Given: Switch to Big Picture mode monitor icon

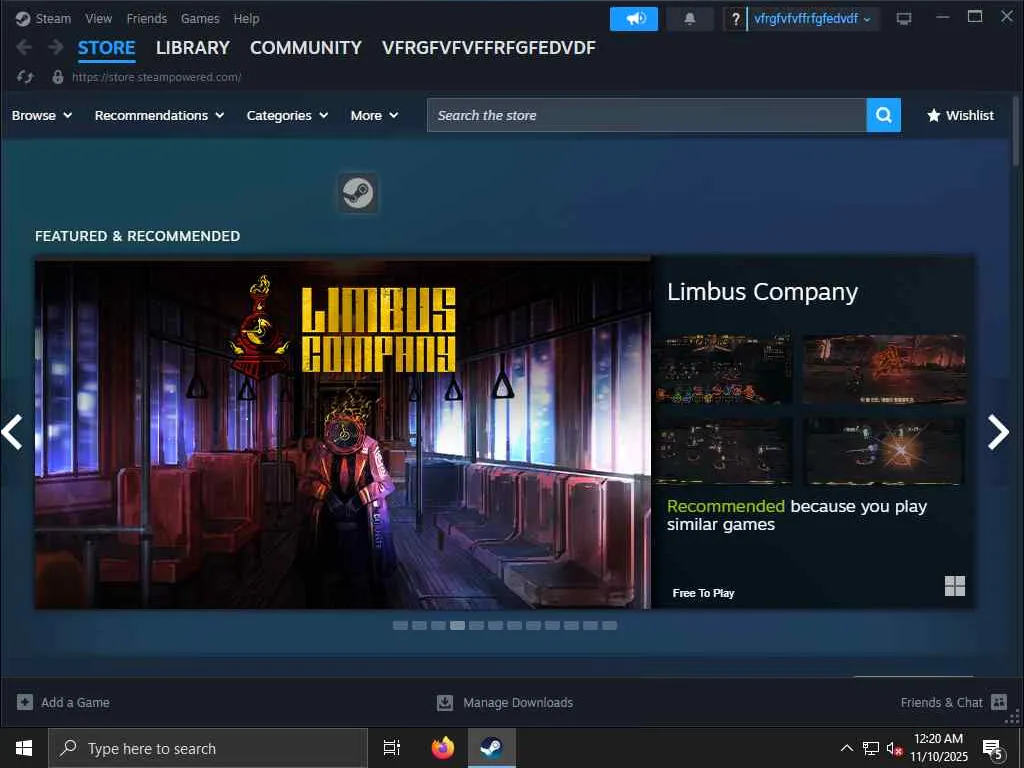Looking at the screenshot, I should [x=904, y=19].
